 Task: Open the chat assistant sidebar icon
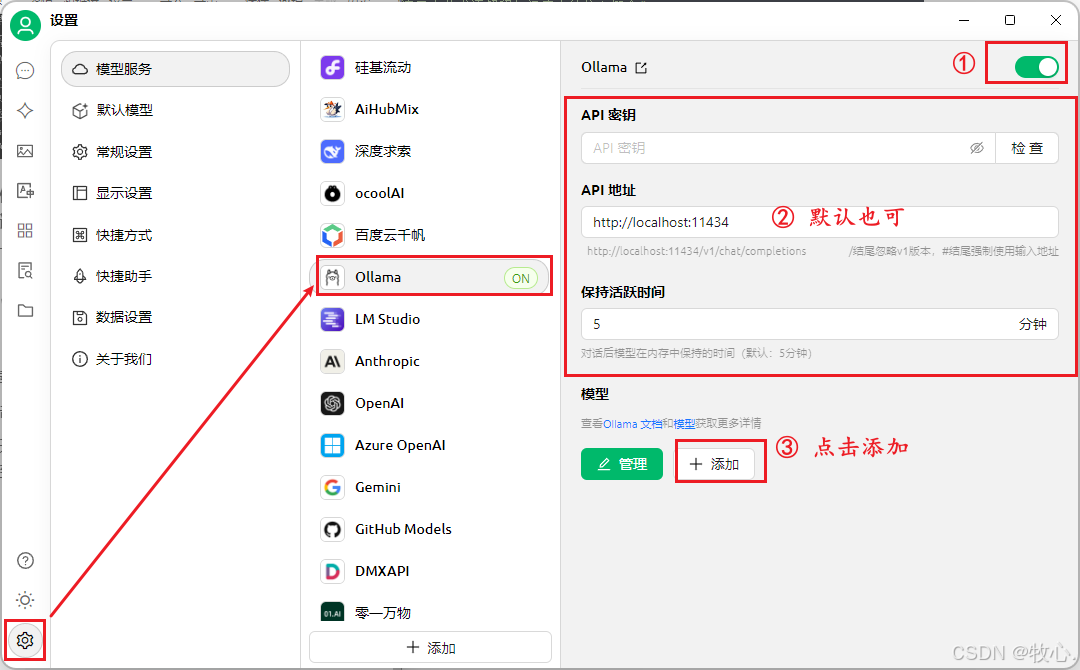25,70
